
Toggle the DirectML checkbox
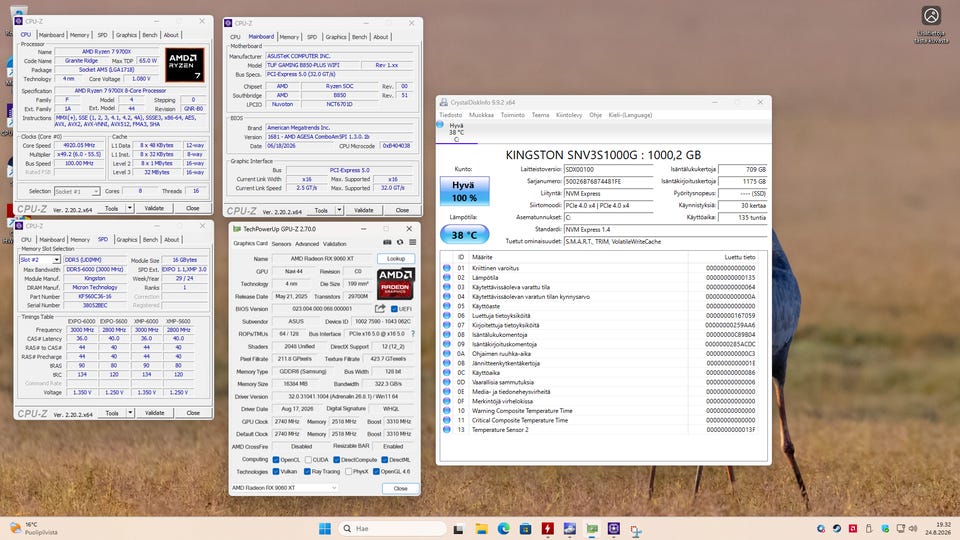pyautogui.click(x=384, y=459)
